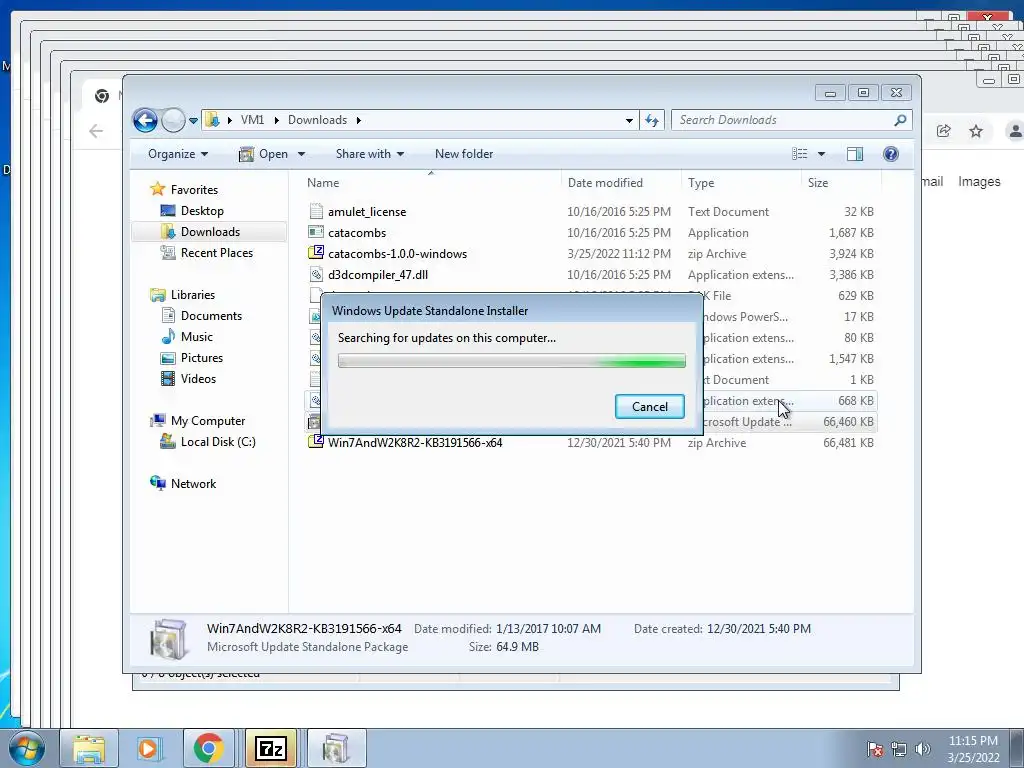
Task: Open Windows Explorer from the taskbar
Action: (89, 748)
